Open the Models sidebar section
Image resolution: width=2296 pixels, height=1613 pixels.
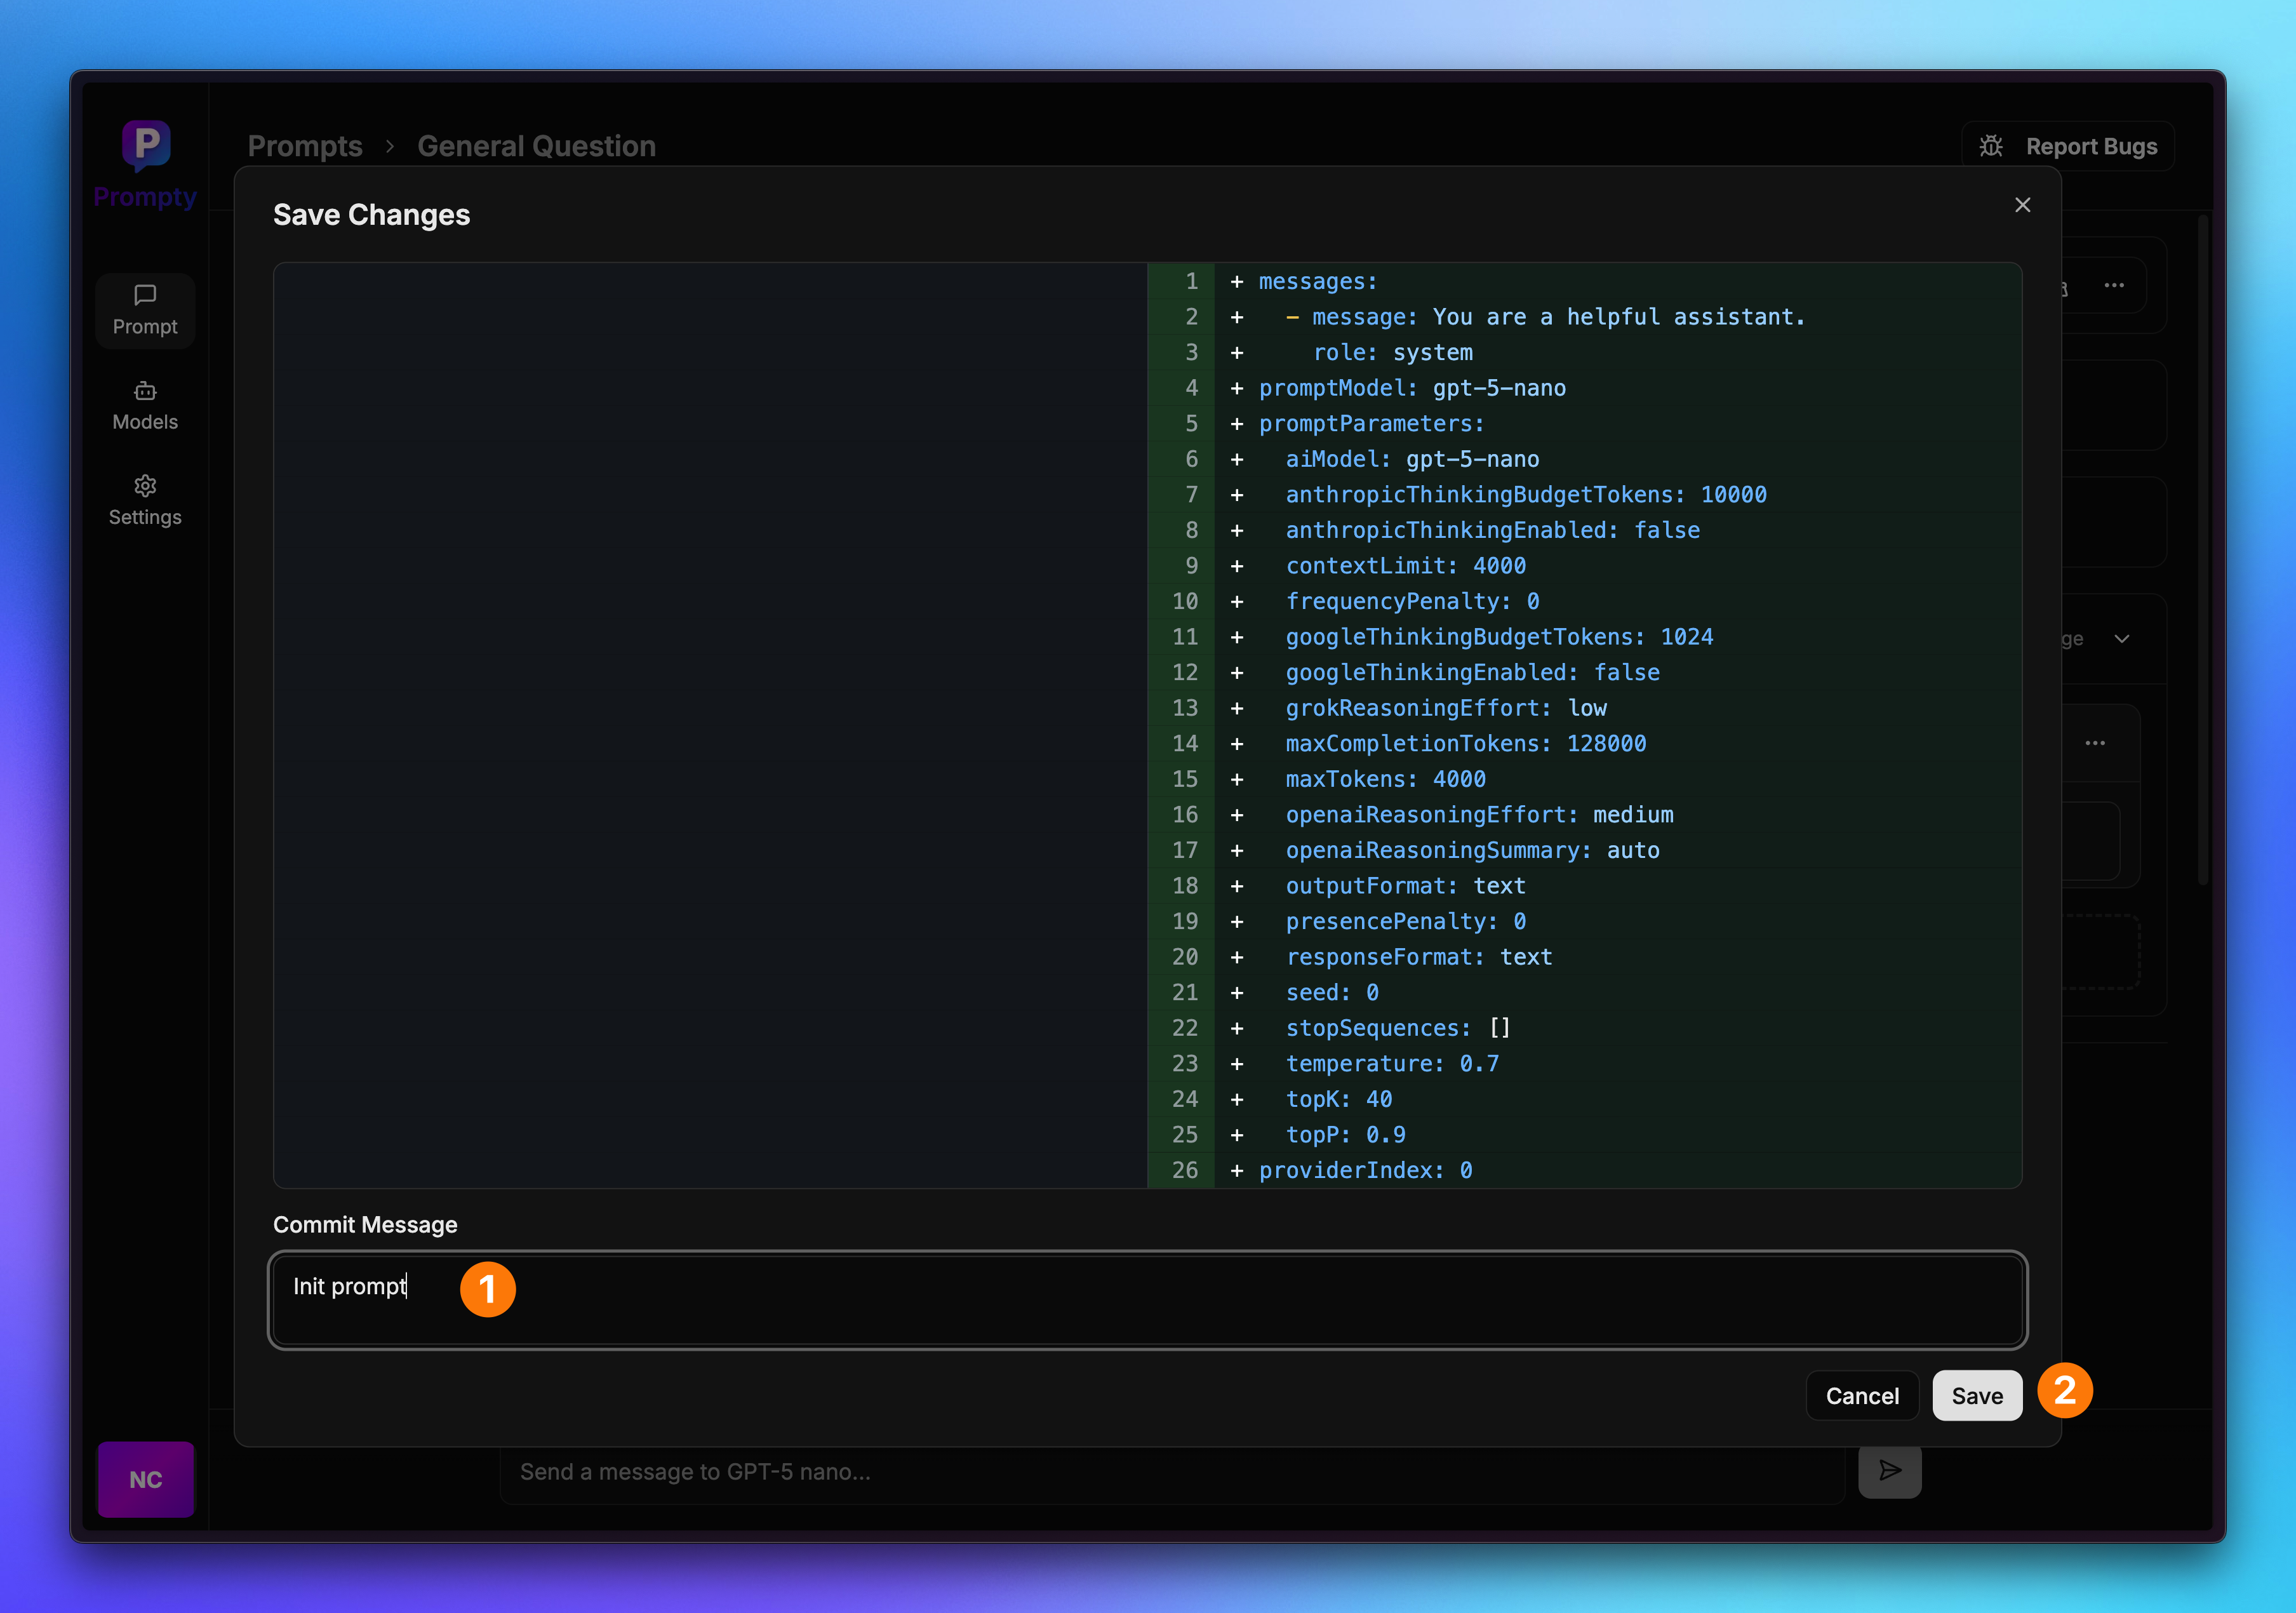tap(145, 405)
